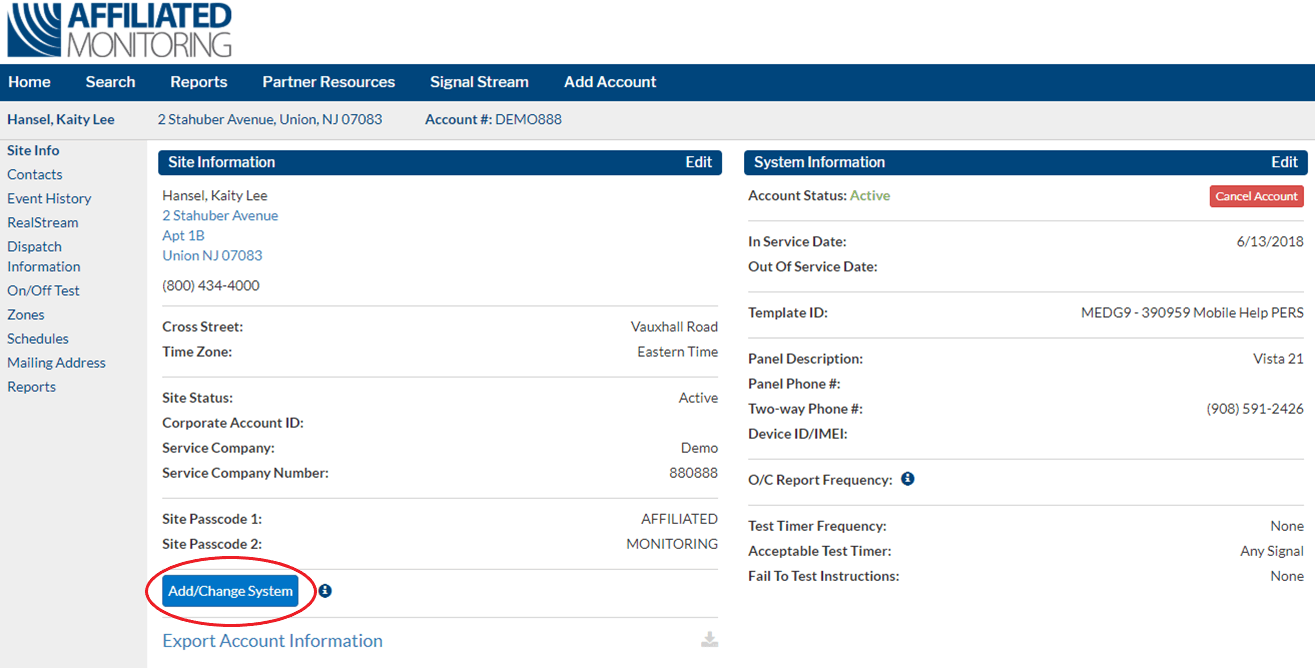Open Contacts in sidebar
Image resolution: width=1315 pixels, height=668 pixels.
35,174
